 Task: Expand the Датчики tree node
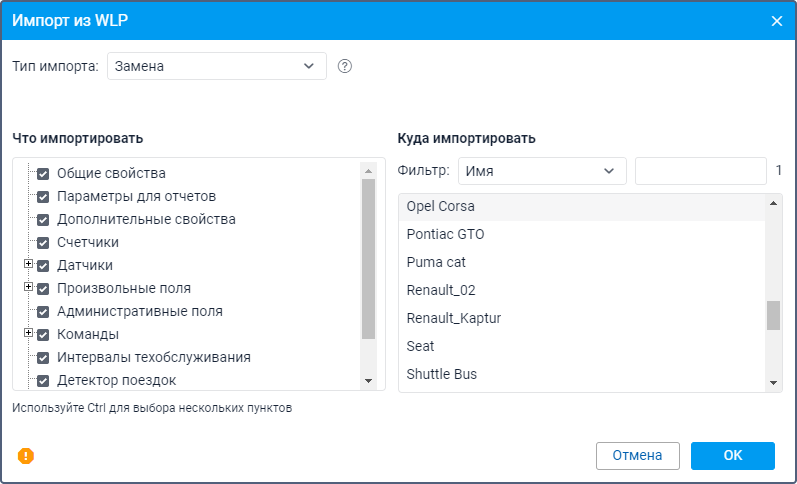pyautogui.click(x=29, y=265)
